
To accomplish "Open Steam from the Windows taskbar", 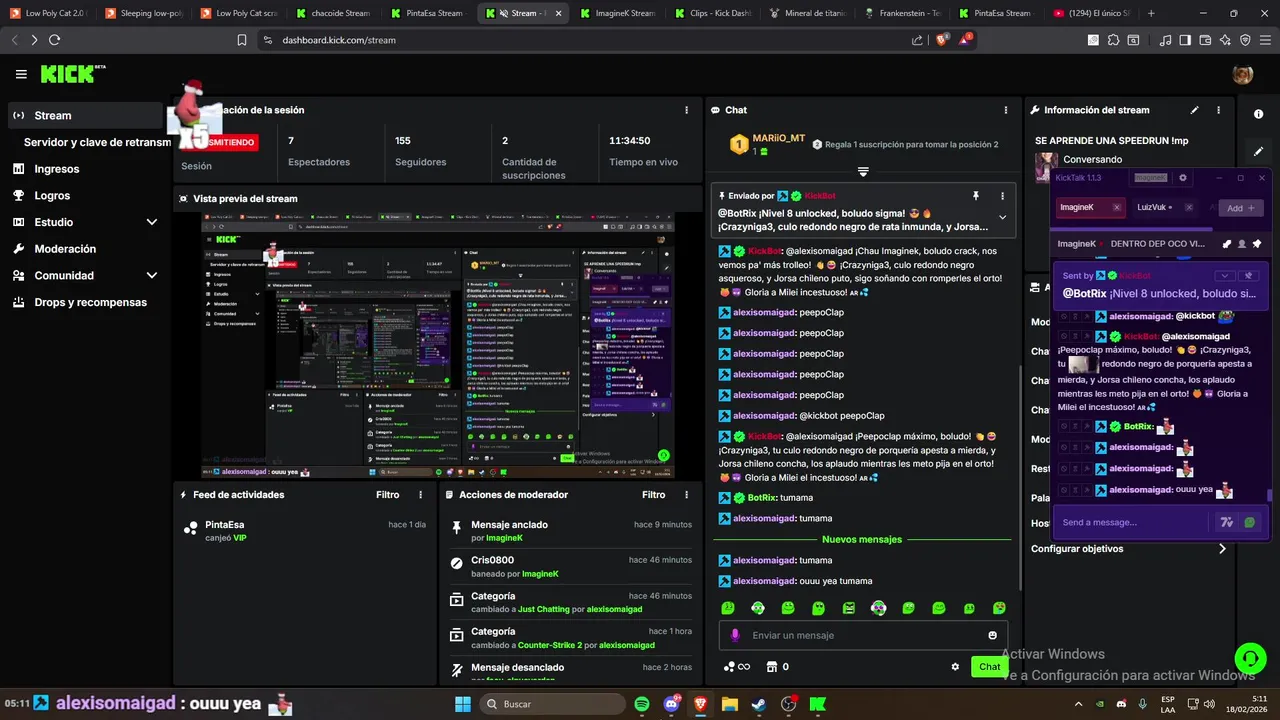I will (759, 704).
